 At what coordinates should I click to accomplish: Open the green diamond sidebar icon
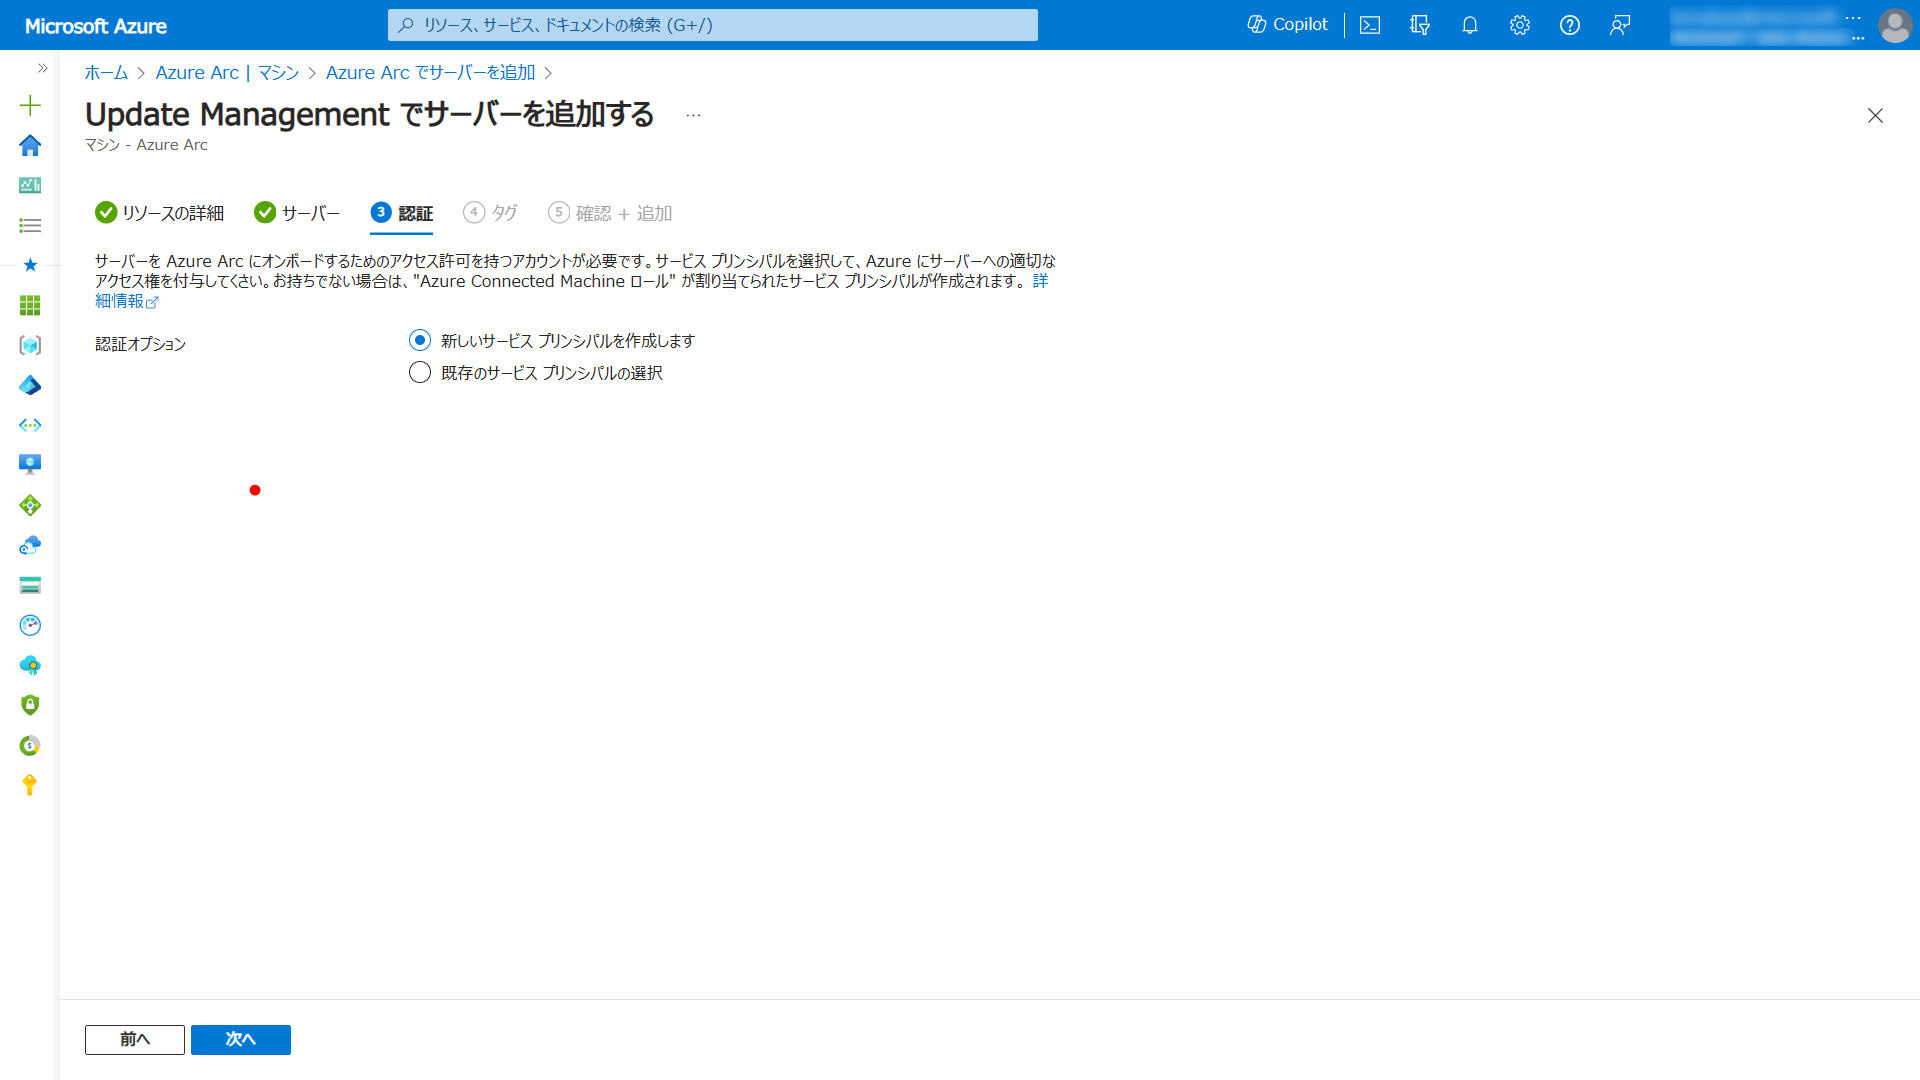pyautogui.click(x=30, y=505)
